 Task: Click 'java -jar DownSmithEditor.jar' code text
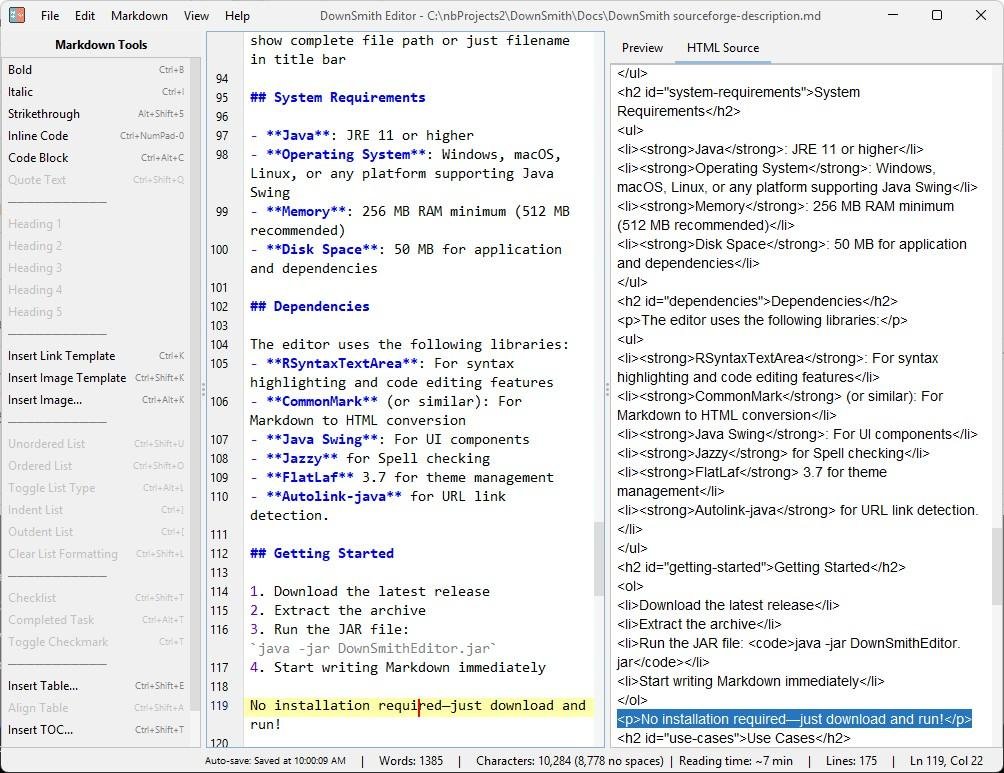pyautogui.click(x=373, y=648)
